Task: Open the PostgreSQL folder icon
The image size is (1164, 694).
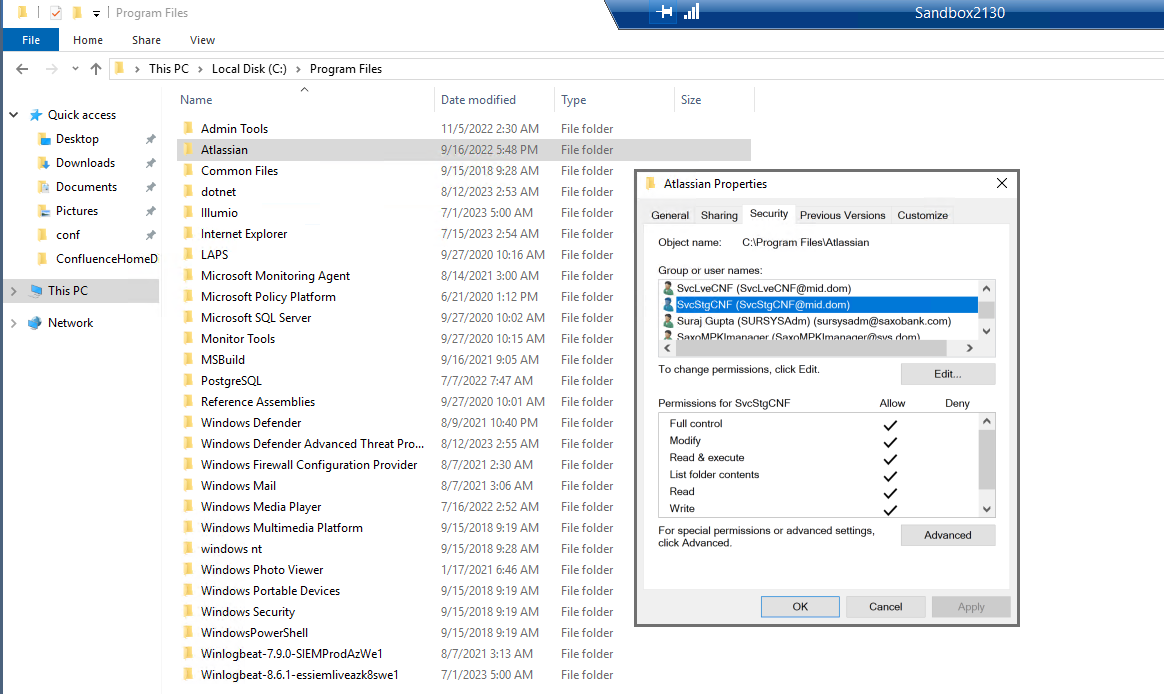Action: (189, 380)
